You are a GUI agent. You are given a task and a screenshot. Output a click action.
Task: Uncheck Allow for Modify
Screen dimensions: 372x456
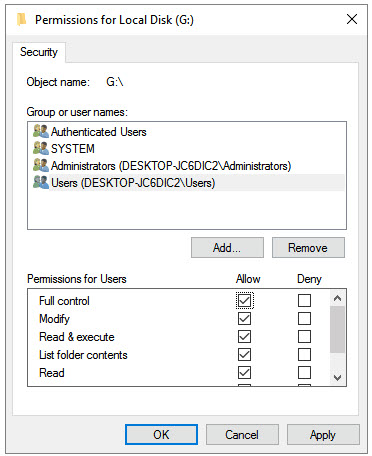[244, 319]
